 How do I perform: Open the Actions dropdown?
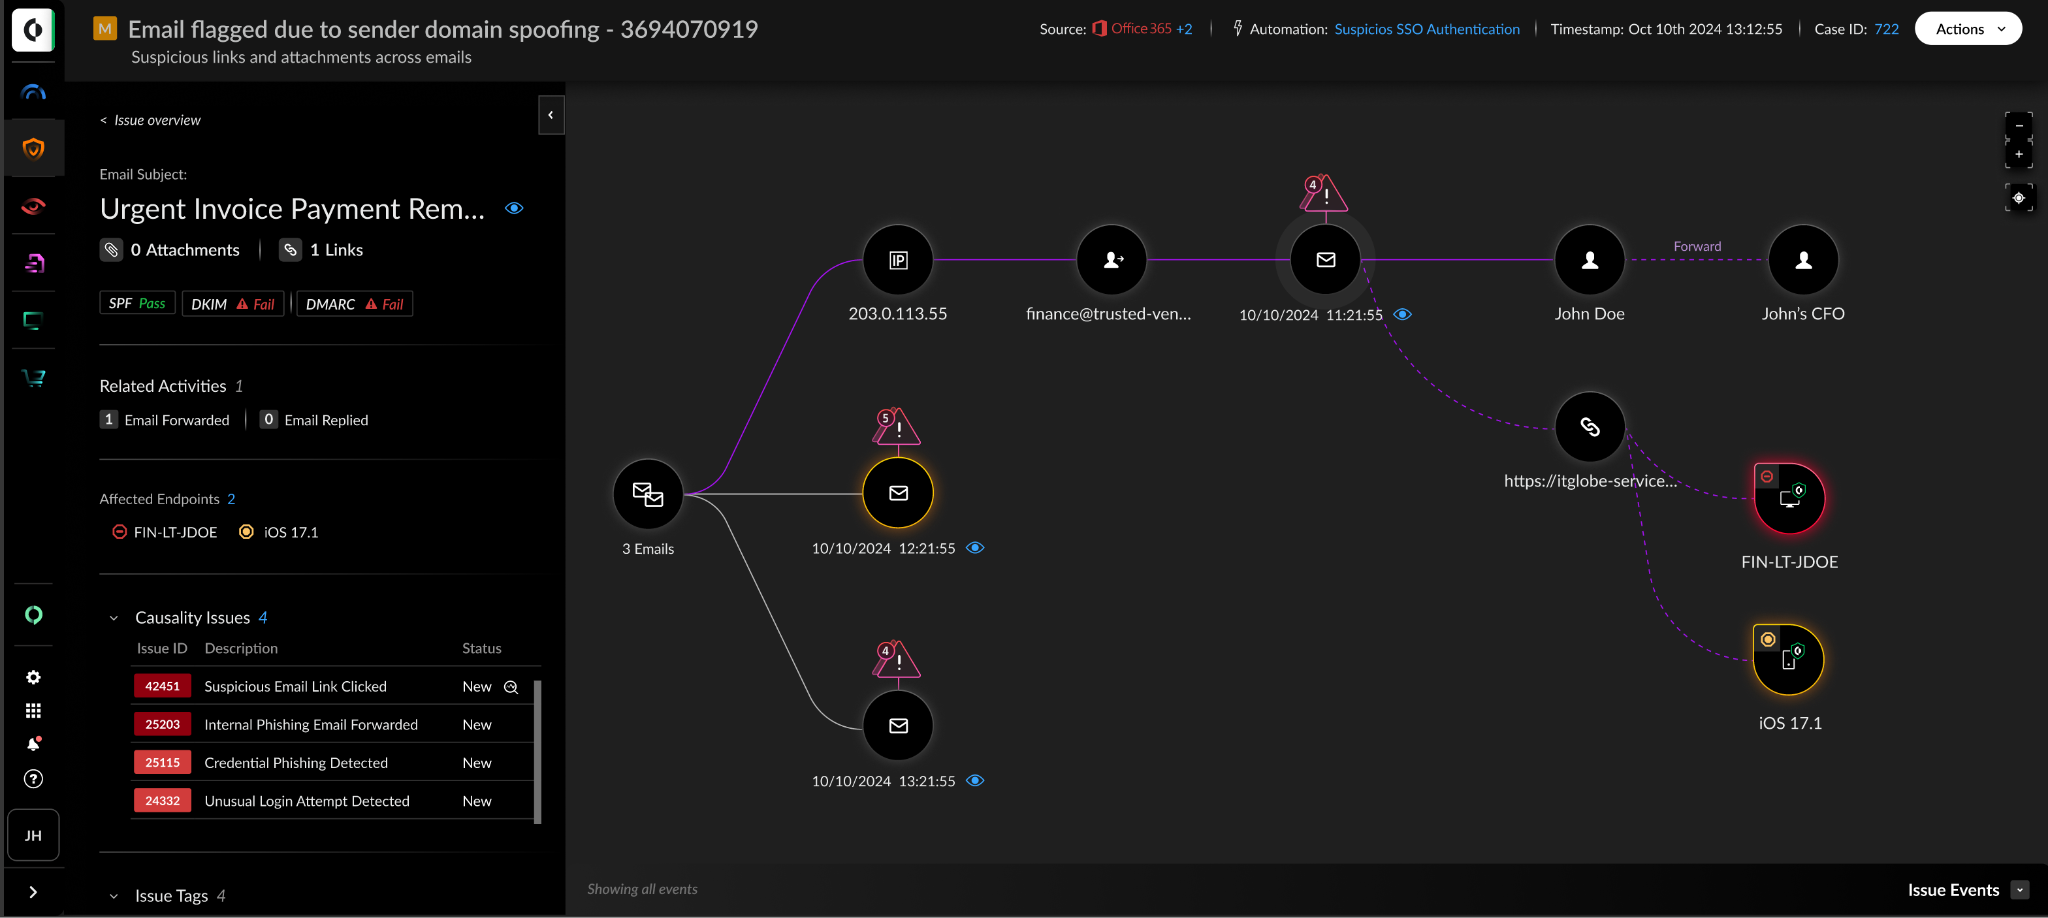[x=1967, y=29]
